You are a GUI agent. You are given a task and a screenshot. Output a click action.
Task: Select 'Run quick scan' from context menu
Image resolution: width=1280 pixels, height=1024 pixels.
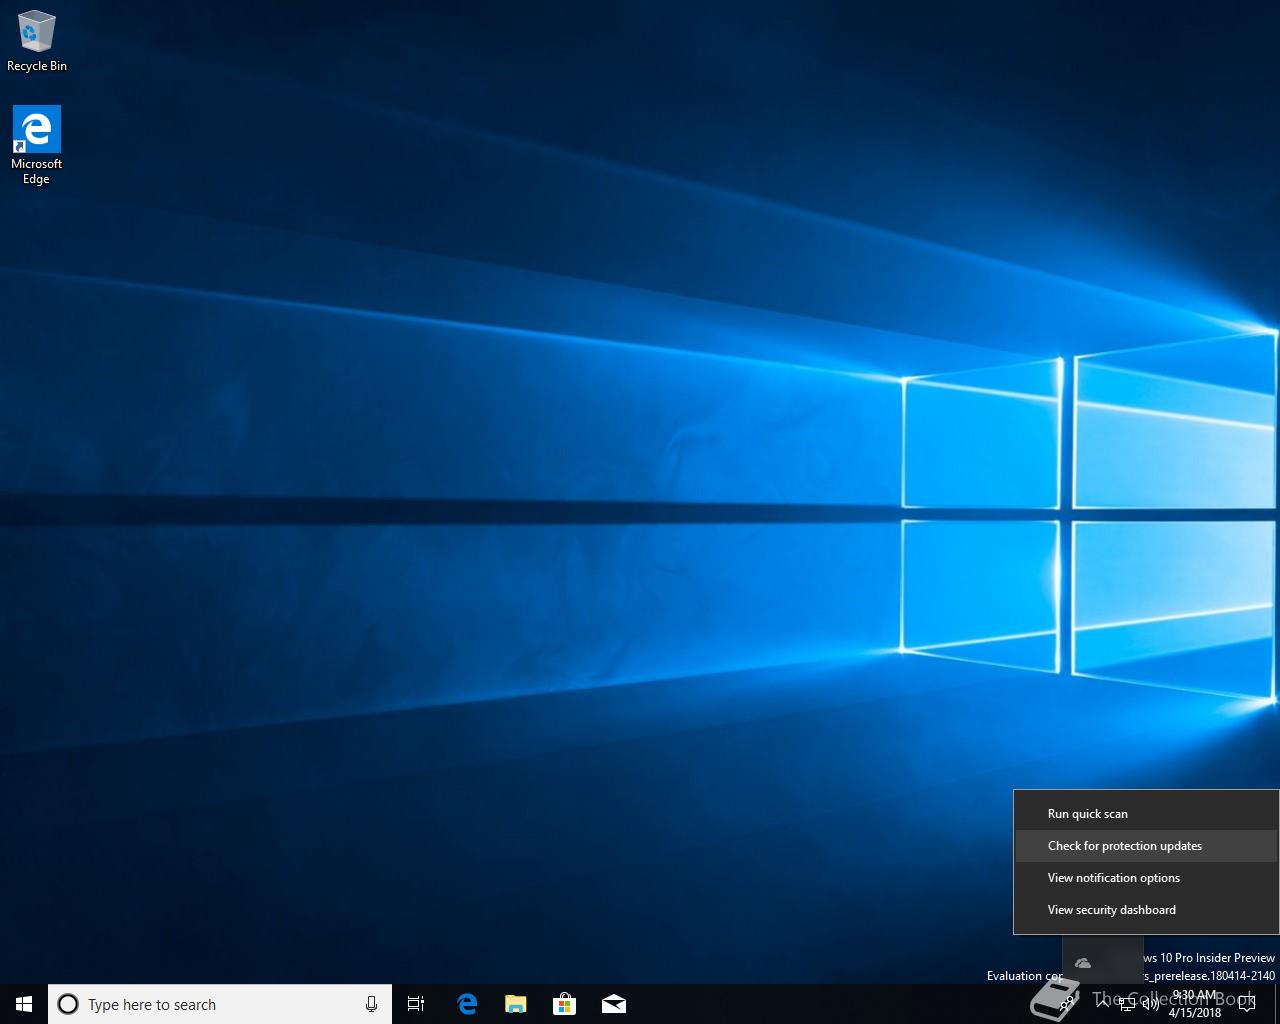(x=1087, y=814)
